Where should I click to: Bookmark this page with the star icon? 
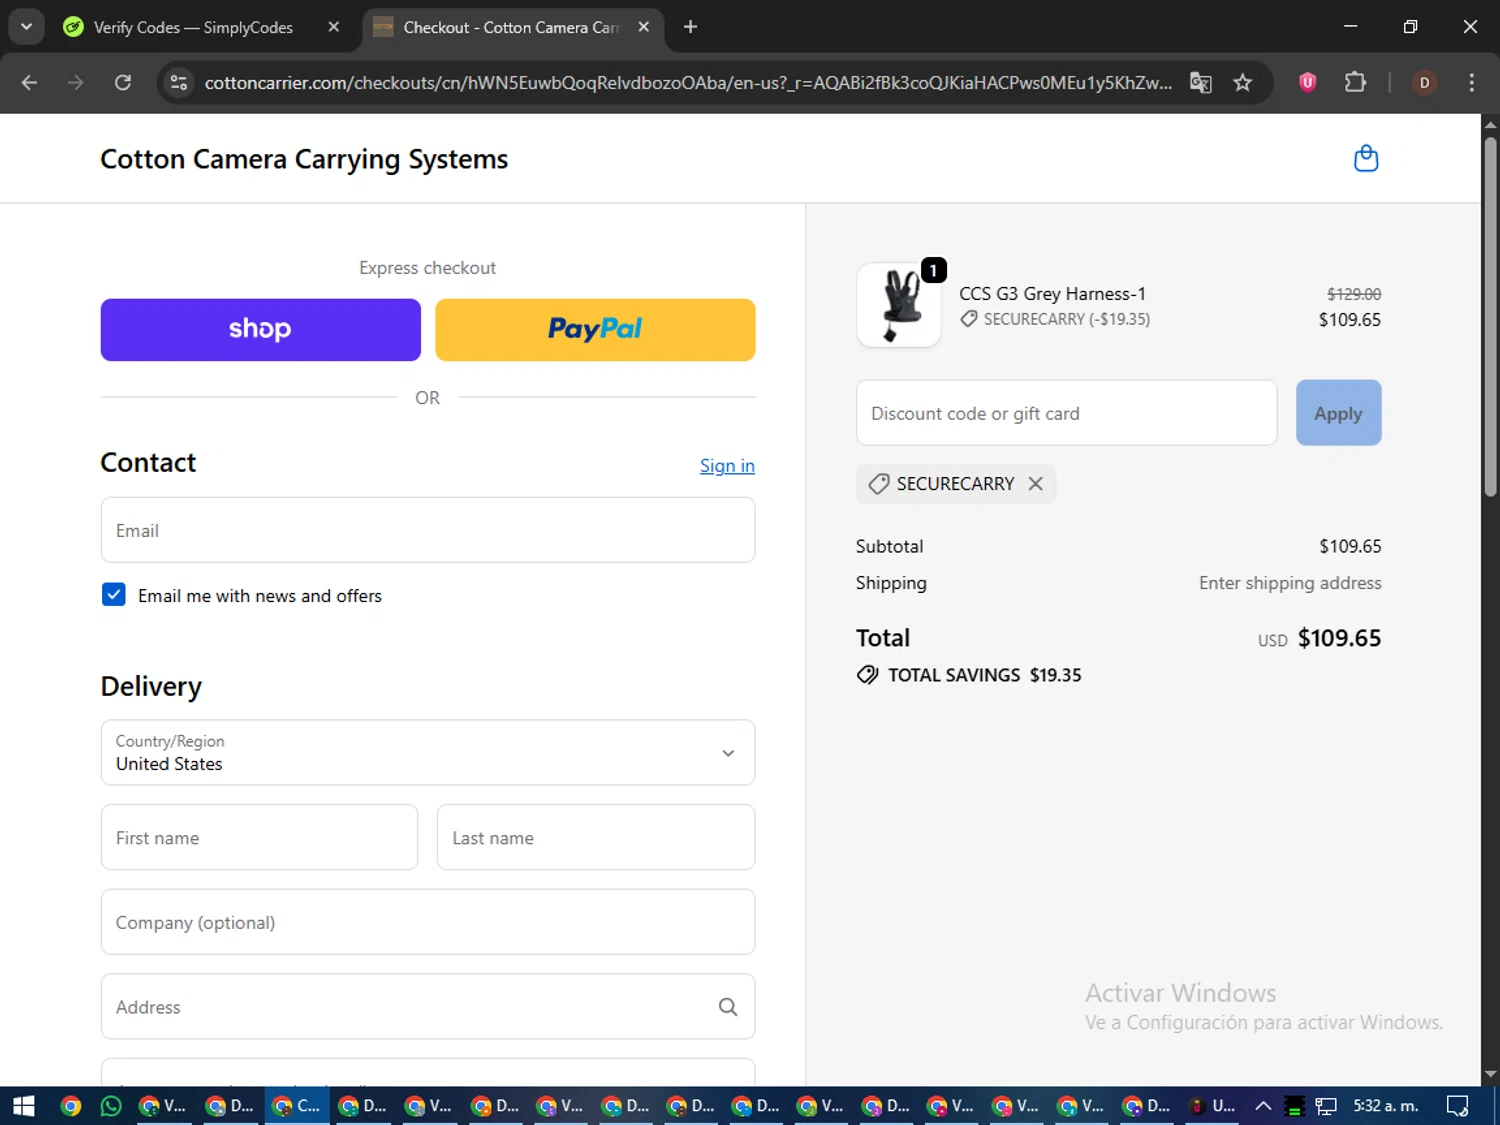[x=1242, y=82]
